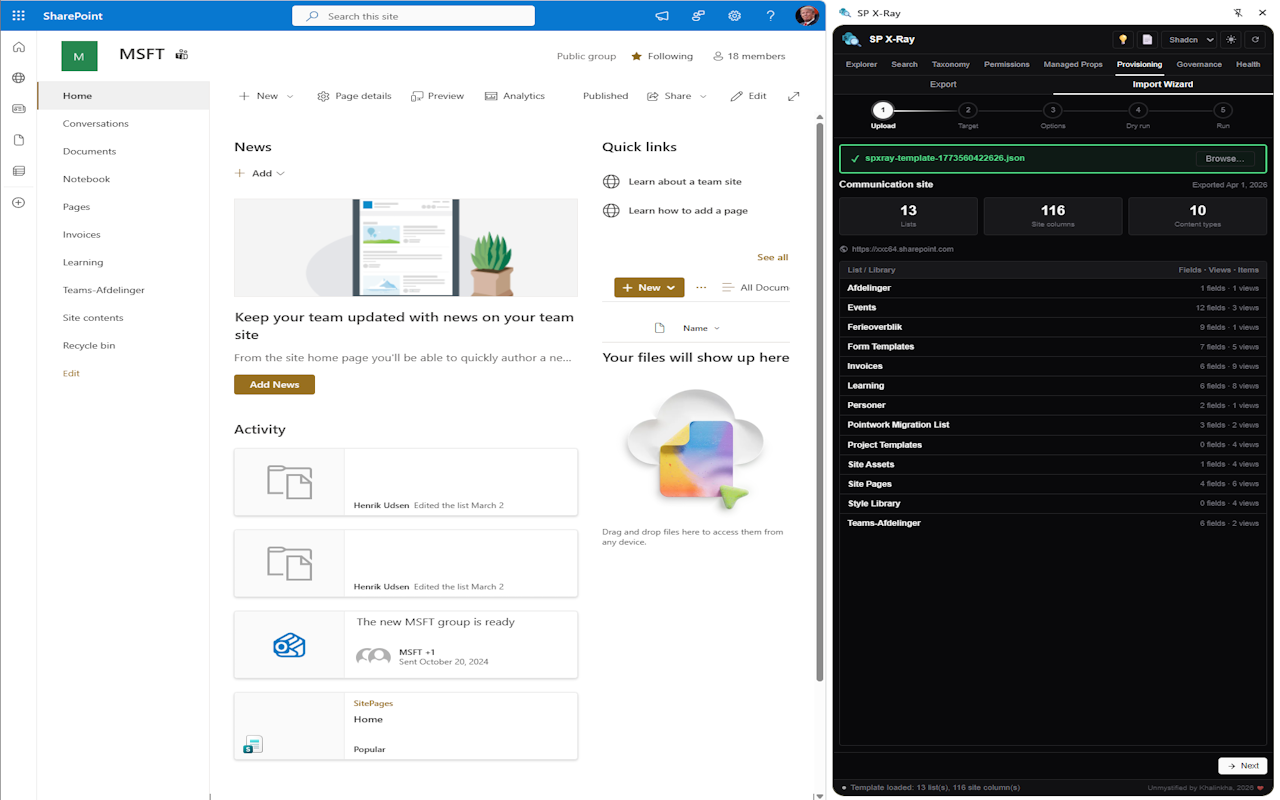Open the news illustration thumbnail

point(406,247)
